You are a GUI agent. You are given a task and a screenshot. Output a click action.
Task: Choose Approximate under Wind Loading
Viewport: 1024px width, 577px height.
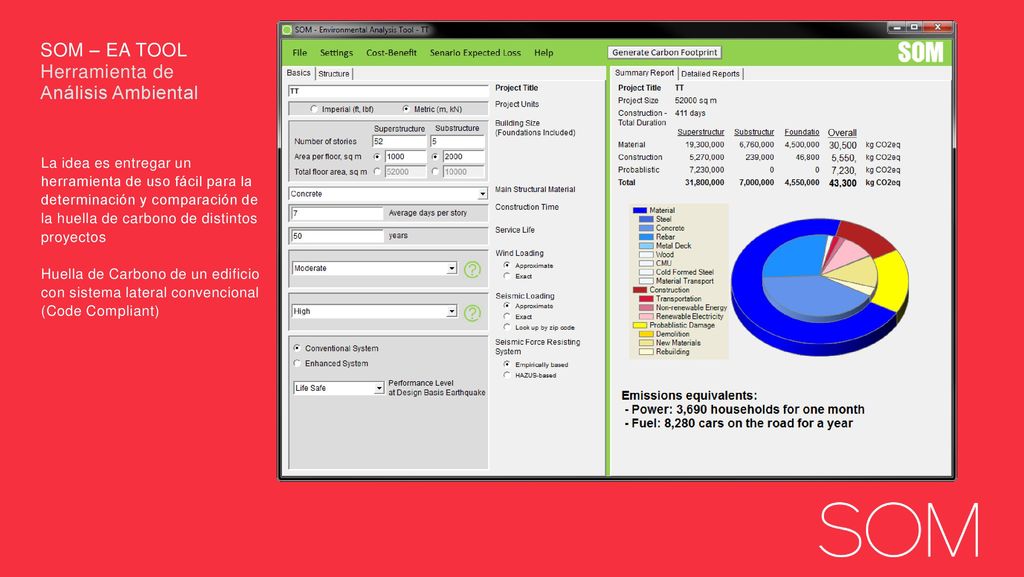[507, 266]
